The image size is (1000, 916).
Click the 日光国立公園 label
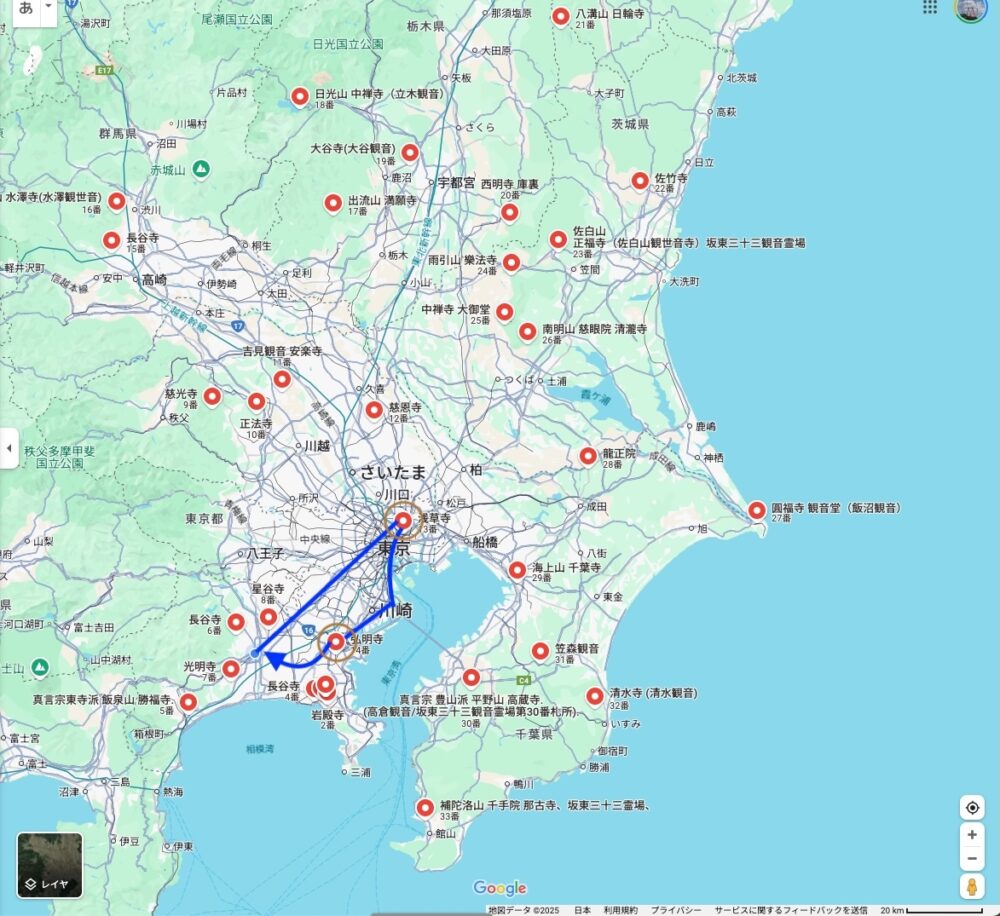[348, 44]
